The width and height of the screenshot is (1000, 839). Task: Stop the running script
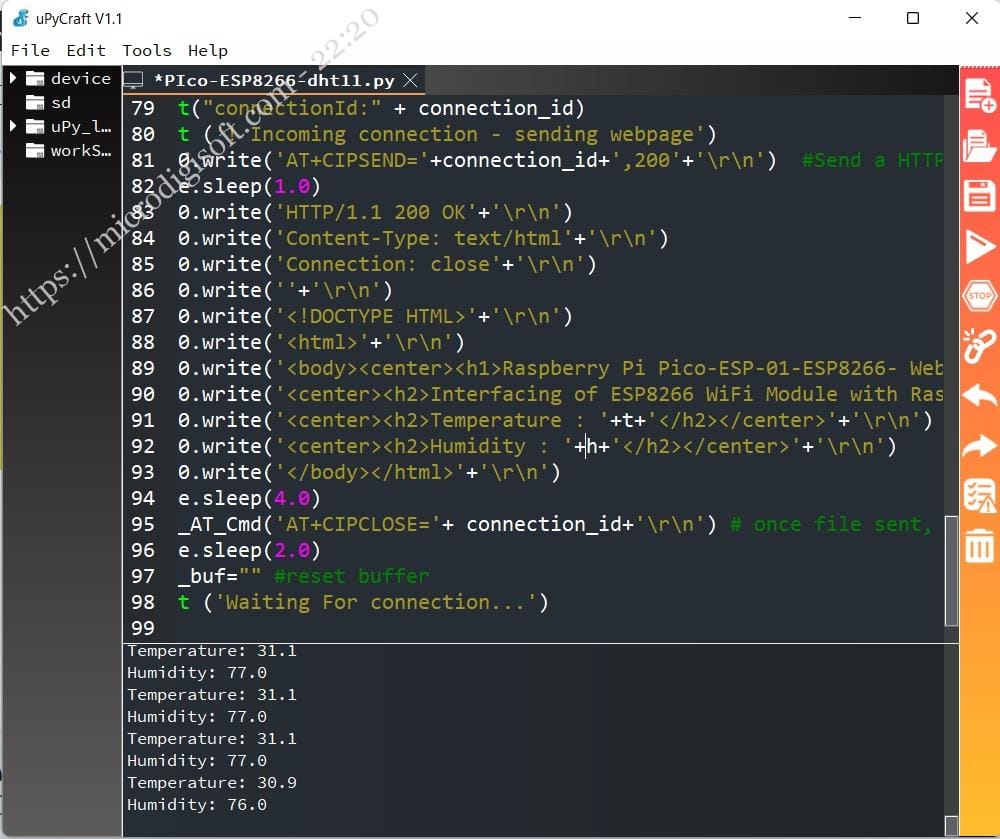978,295
